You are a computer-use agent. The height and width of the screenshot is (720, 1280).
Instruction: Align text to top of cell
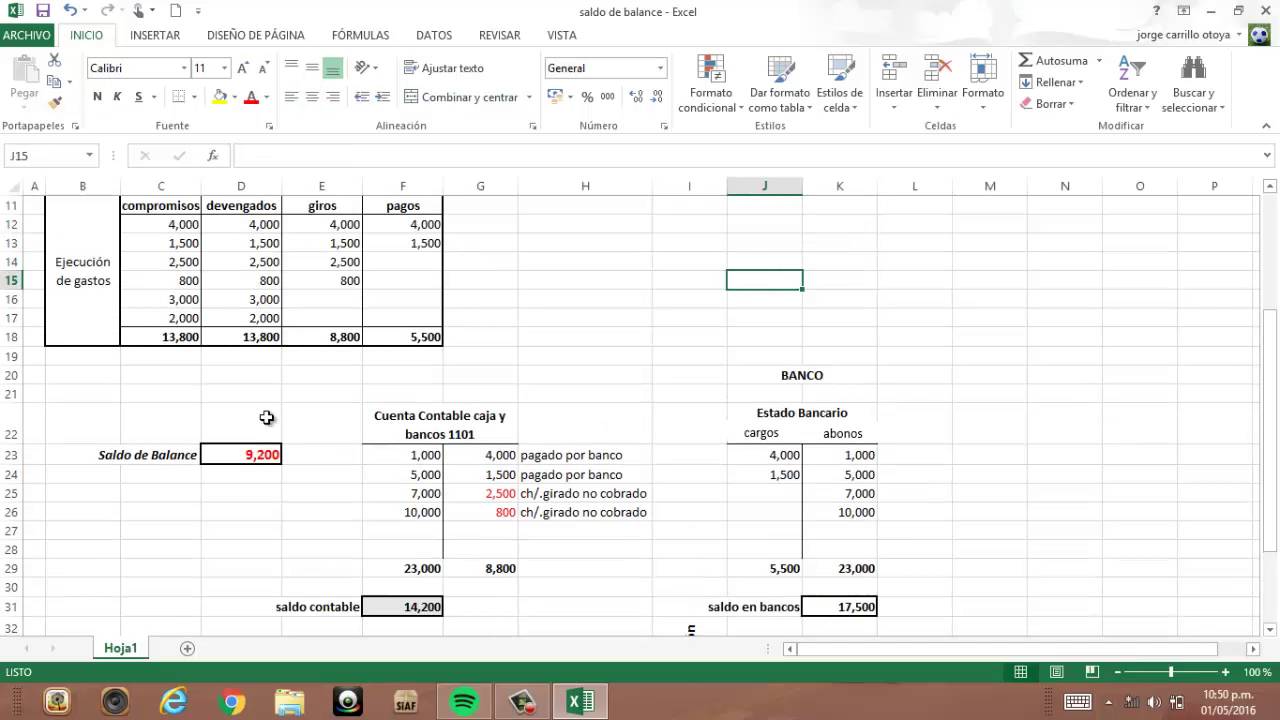click(291, 68)
